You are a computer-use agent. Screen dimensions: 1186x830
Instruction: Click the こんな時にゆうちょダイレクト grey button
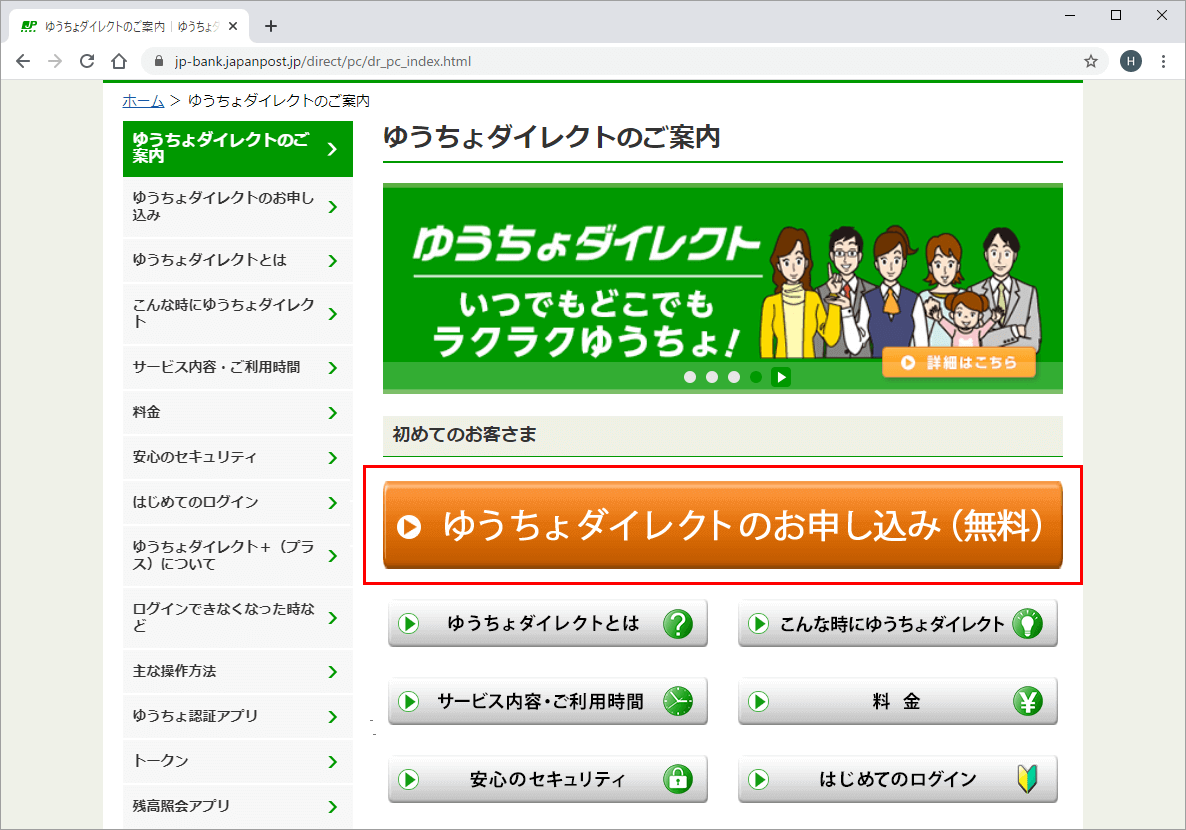click(x=898, y=623)
